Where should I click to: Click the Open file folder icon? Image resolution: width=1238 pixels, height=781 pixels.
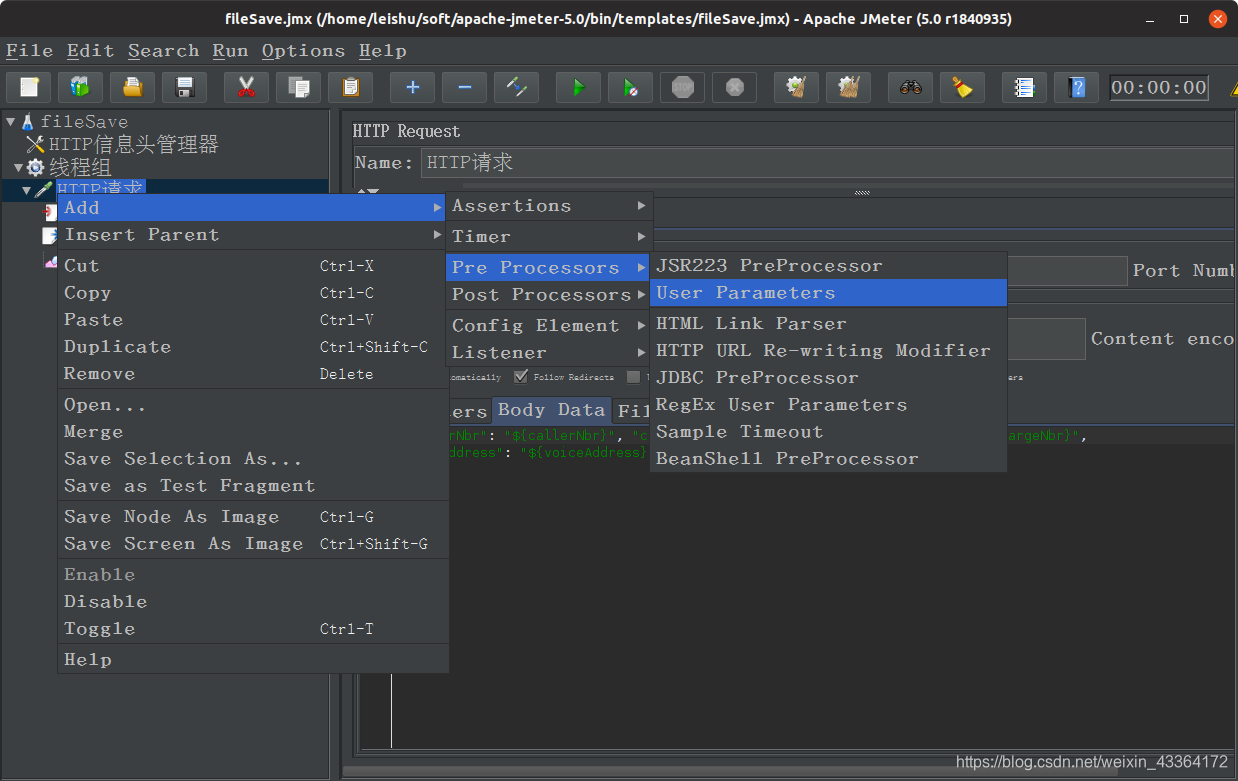132,87
